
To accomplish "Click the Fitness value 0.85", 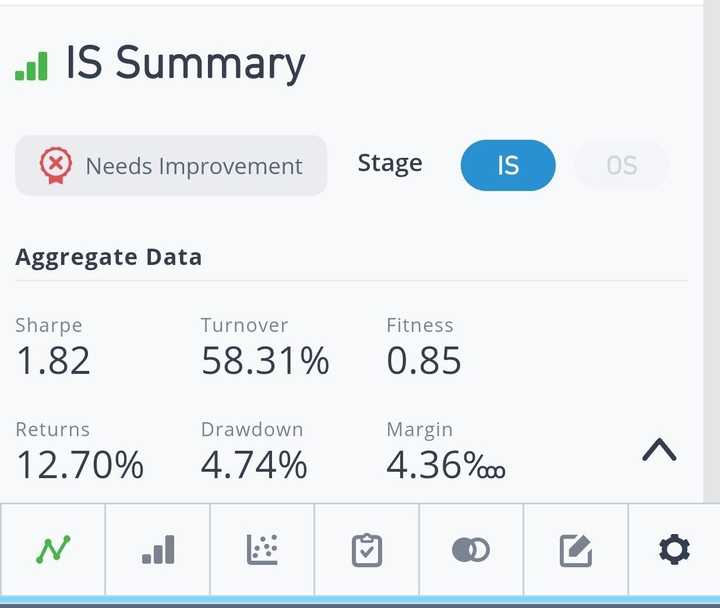I will click(x=424, y=361).
